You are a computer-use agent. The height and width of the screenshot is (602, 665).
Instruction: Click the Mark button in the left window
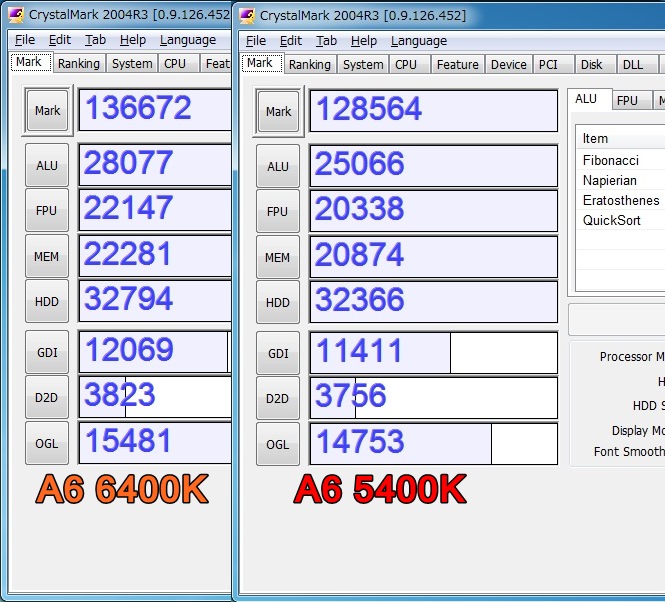(x=47, y=110)
